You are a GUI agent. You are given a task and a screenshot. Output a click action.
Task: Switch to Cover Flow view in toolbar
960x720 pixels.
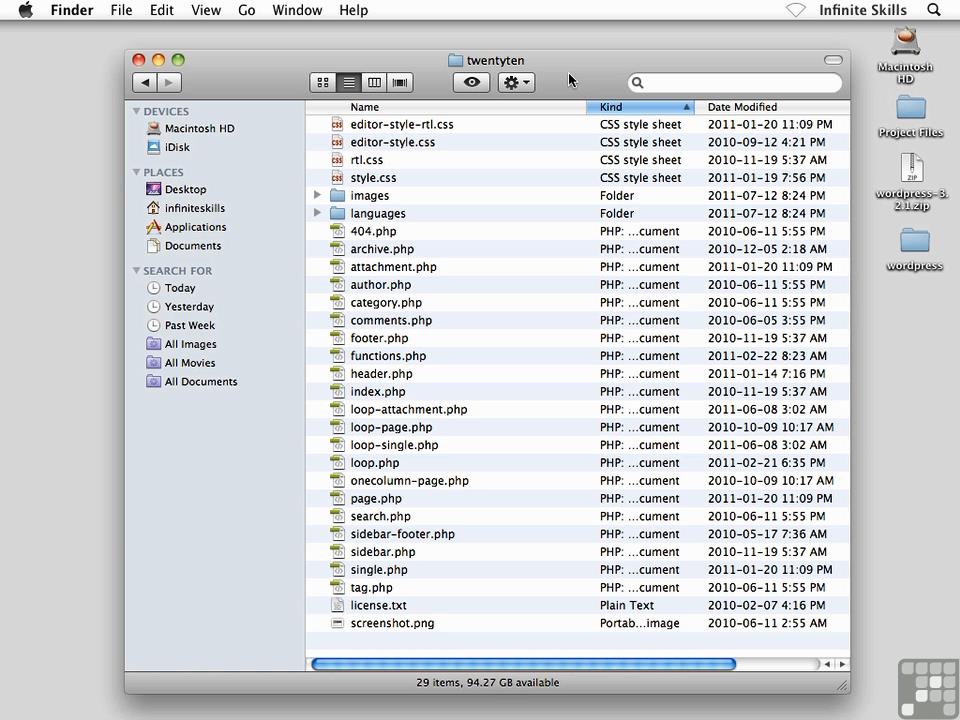[400, 82]
